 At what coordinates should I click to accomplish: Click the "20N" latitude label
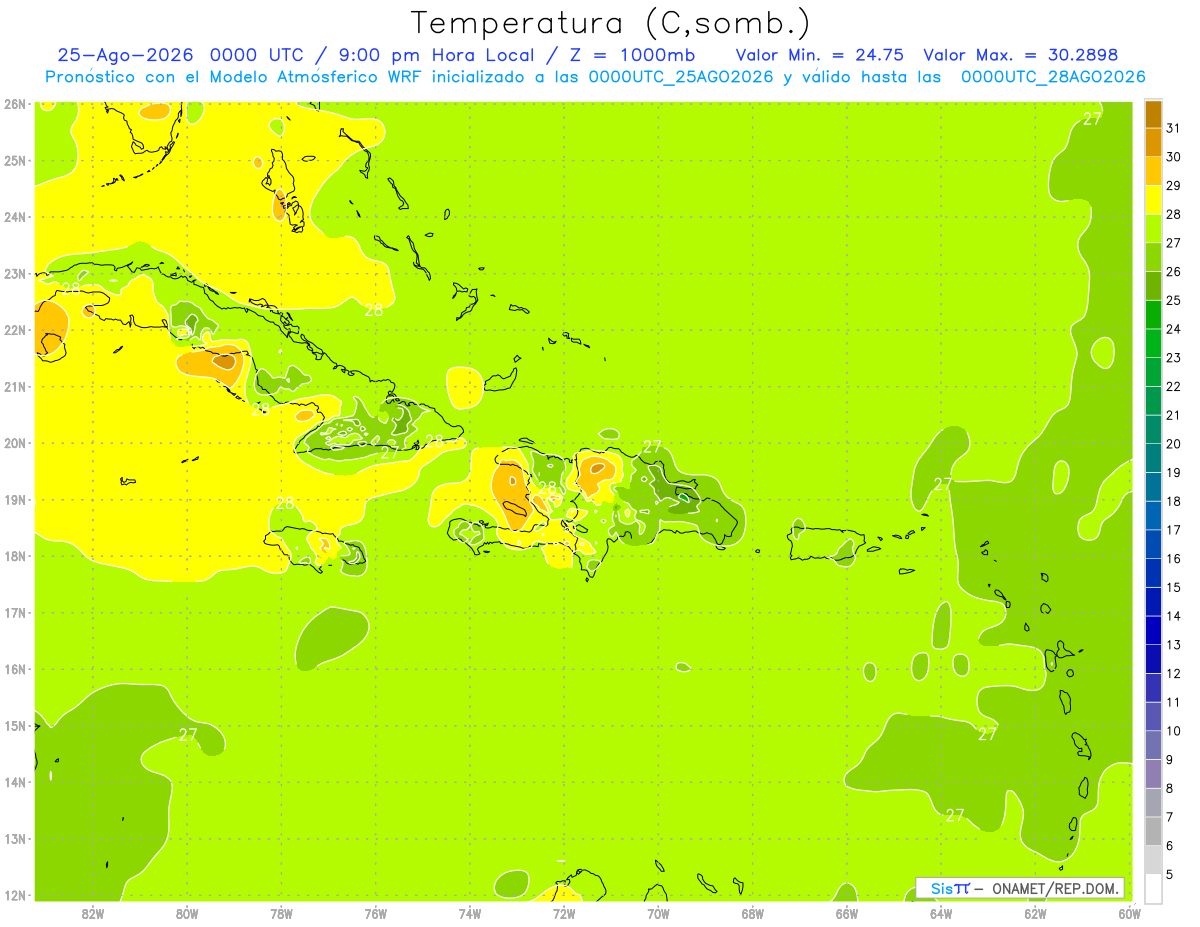[14, 443]
